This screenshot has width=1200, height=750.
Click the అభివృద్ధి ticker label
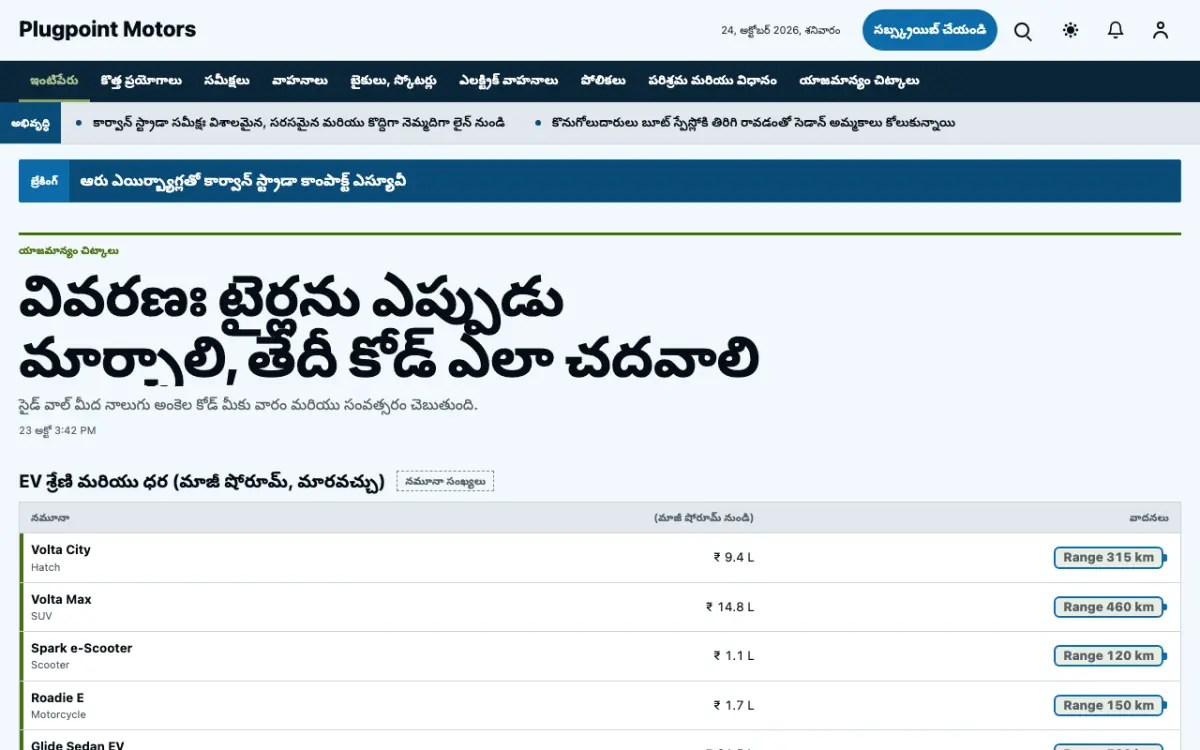click(32, 123)
